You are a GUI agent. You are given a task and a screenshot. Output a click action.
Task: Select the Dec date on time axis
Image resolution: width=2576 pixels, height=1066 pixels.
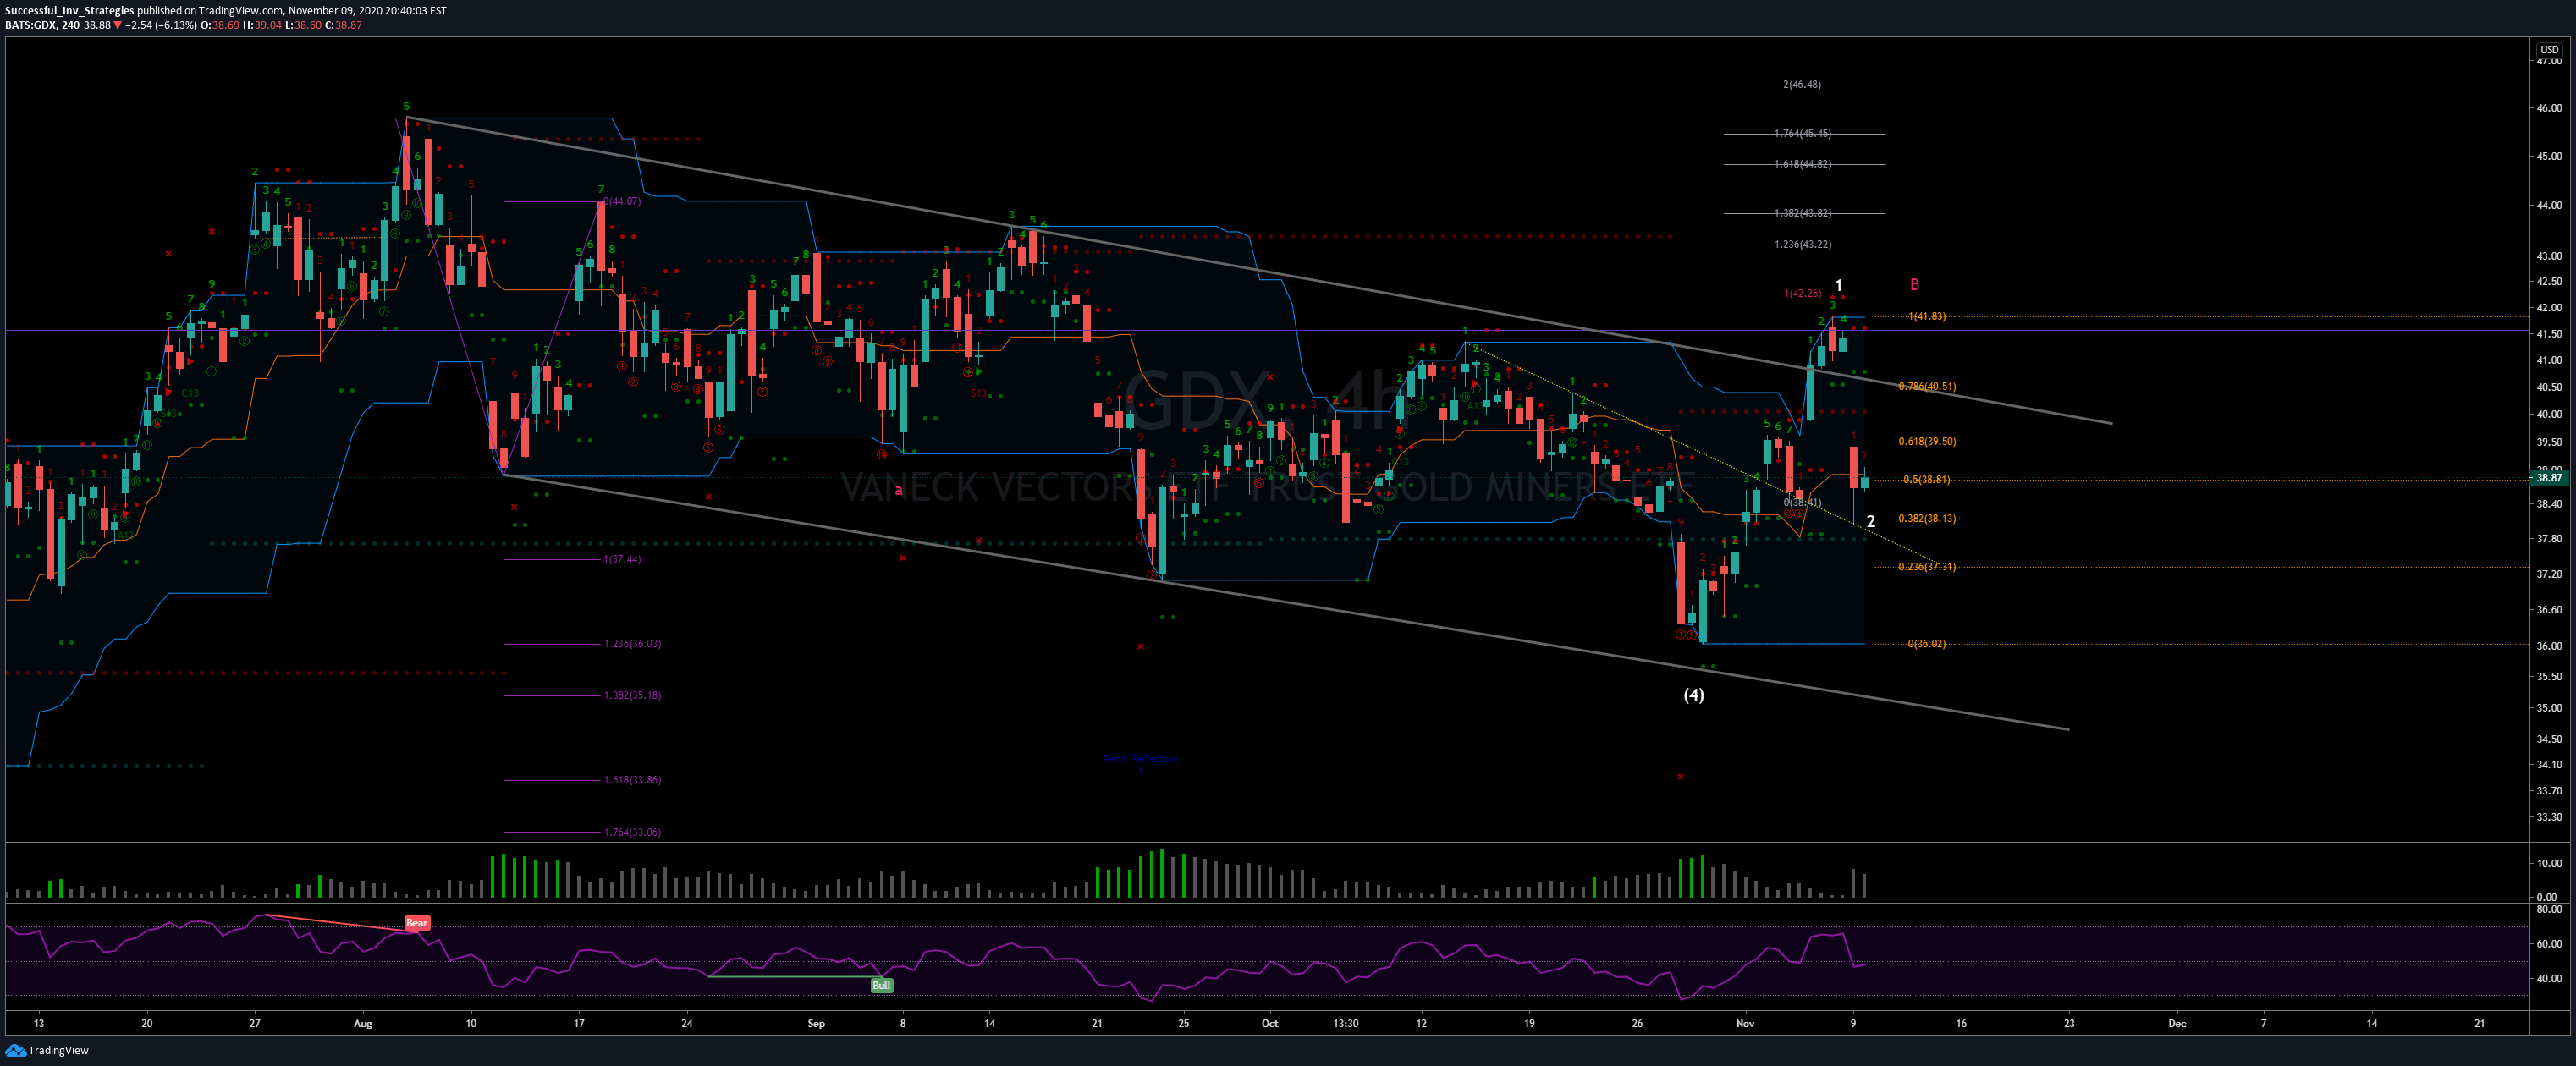pyautogui.click(x=2177, y=1023)
